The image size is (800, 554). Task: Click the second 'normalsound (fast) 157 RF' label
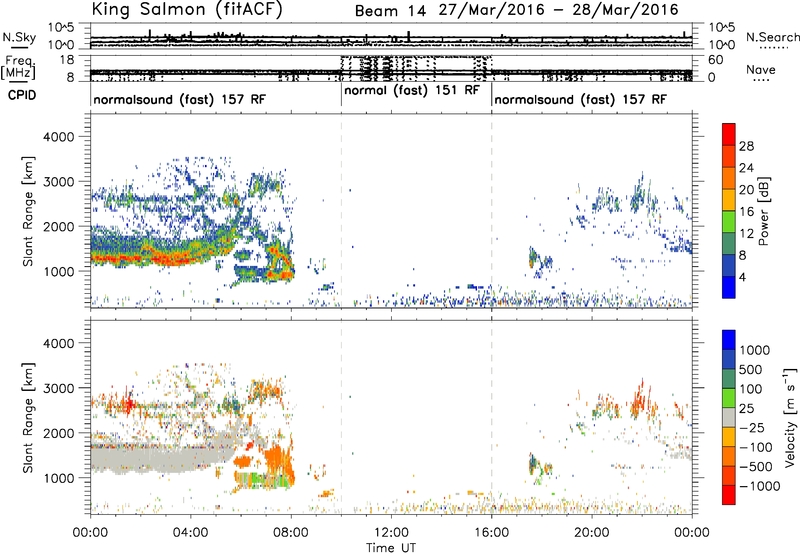click(x=580, y=99)
